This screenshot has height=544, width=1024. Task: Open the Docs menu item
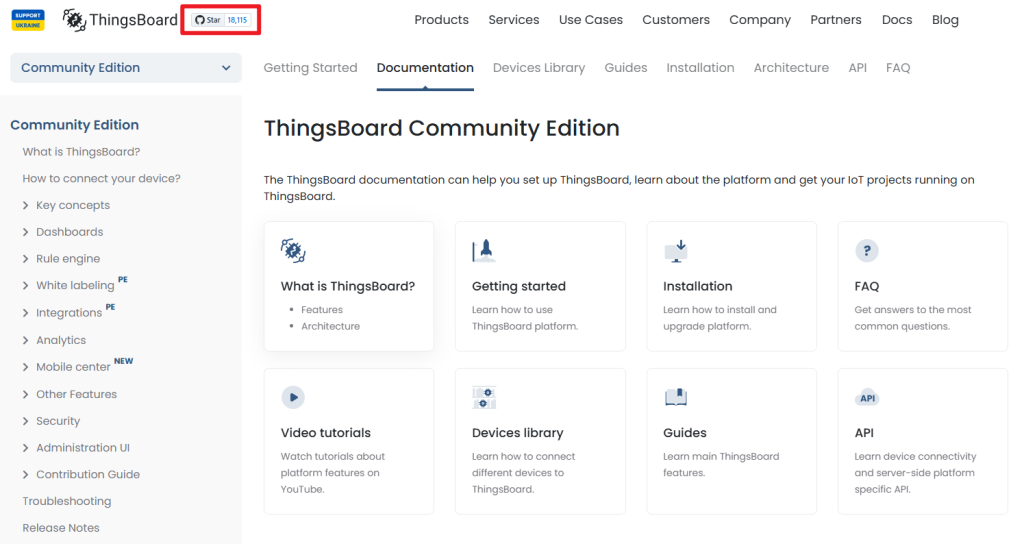click(x=897, y=20)
